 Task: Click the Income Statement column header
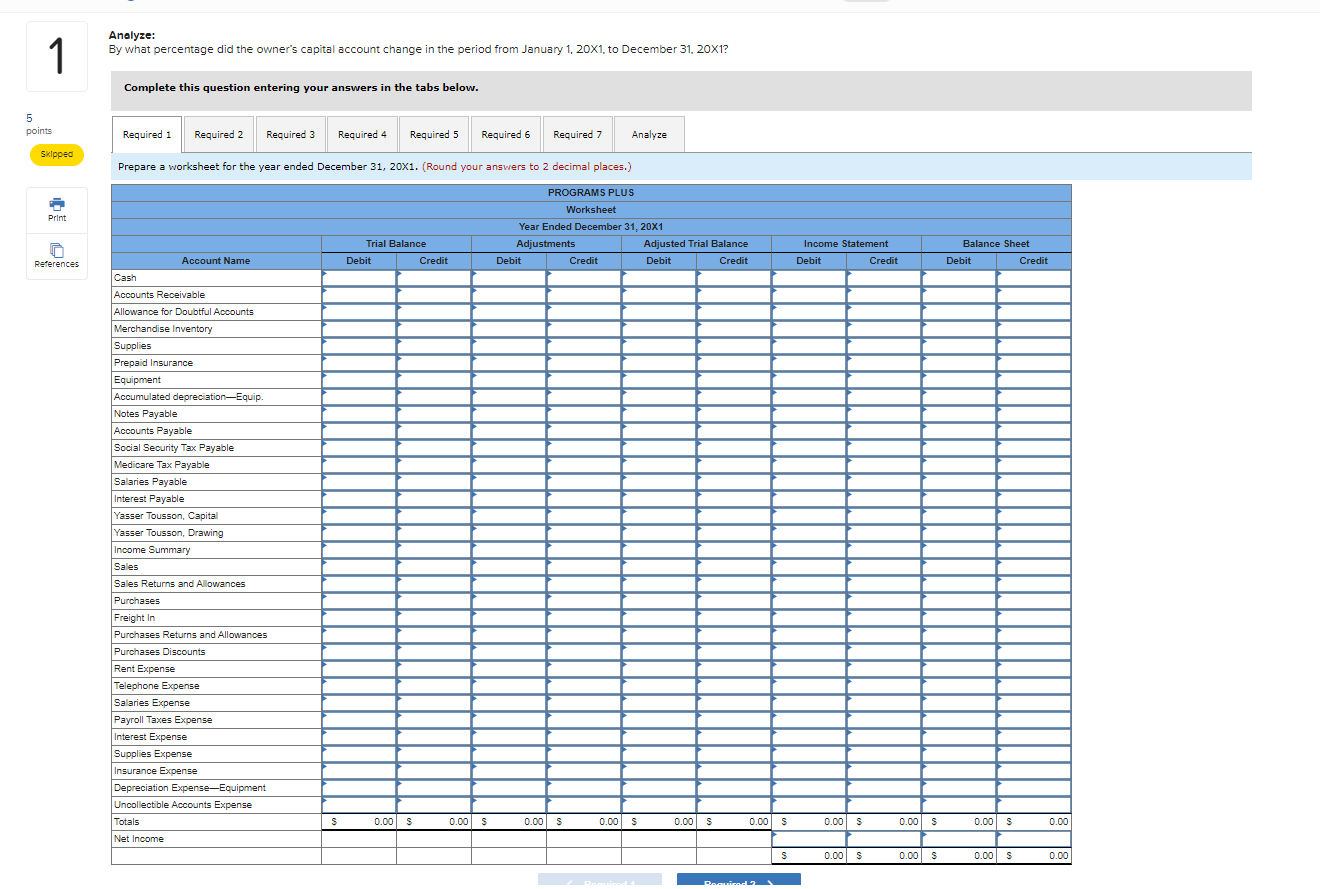point(846,244)
